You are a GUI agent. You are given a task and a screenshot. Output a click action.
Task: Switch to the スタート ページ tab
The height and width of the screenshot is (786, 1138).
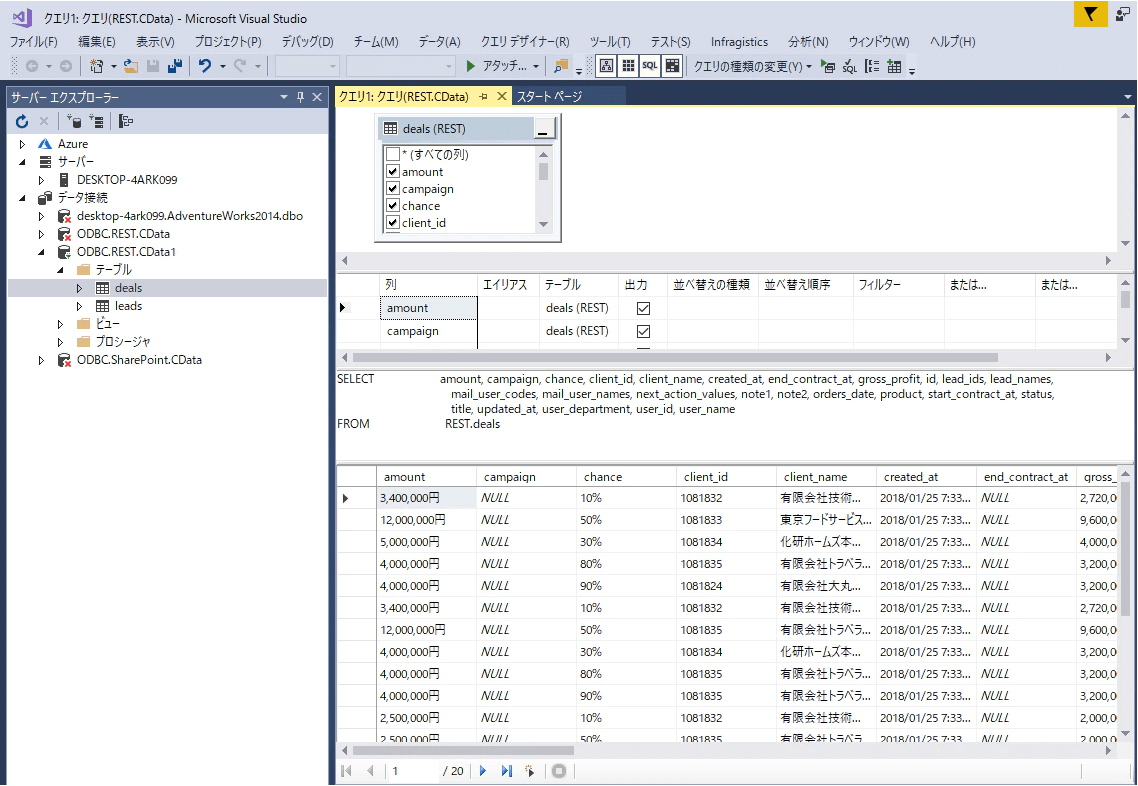click(549, 96)
